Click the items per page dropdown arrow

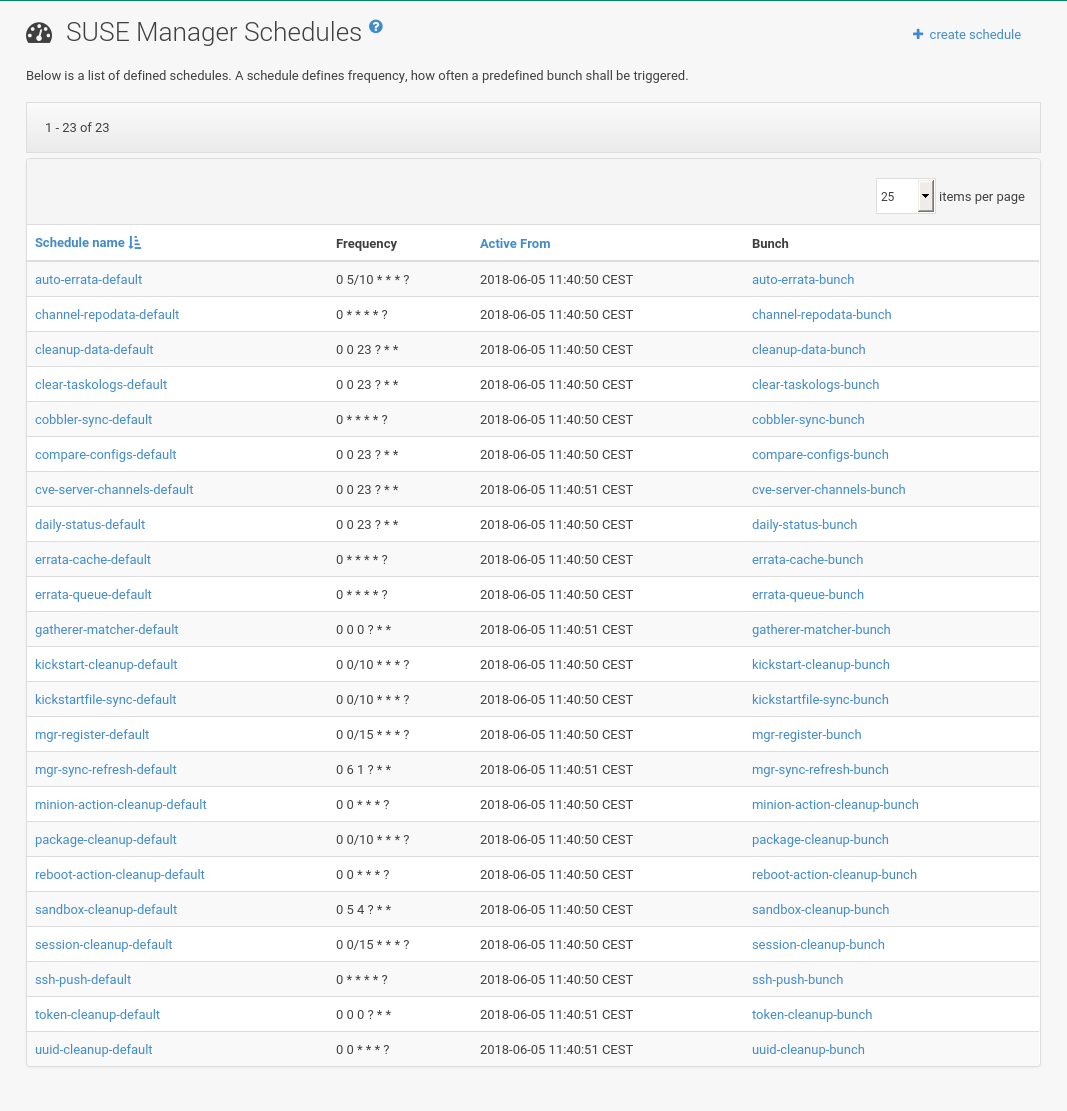click(x=925, y=195)
